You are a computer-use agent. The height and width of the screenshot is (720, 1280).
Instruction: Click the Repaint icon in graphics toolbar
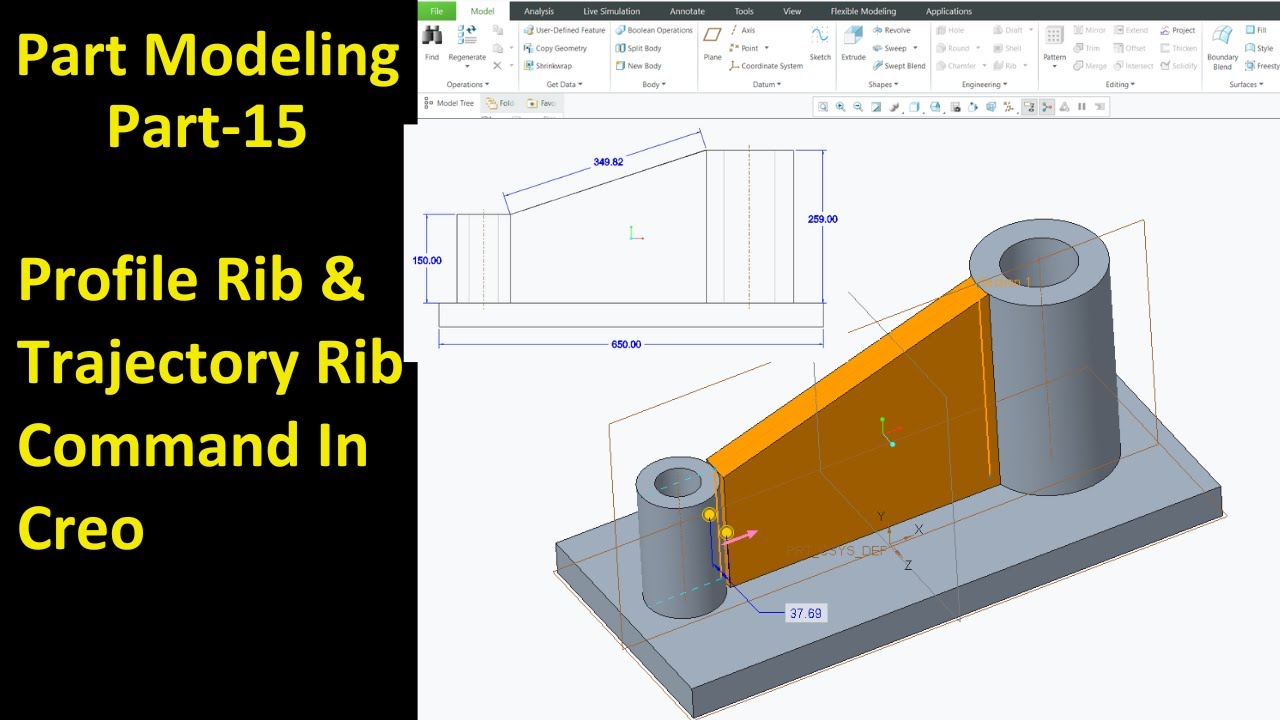tap(876, 107)
